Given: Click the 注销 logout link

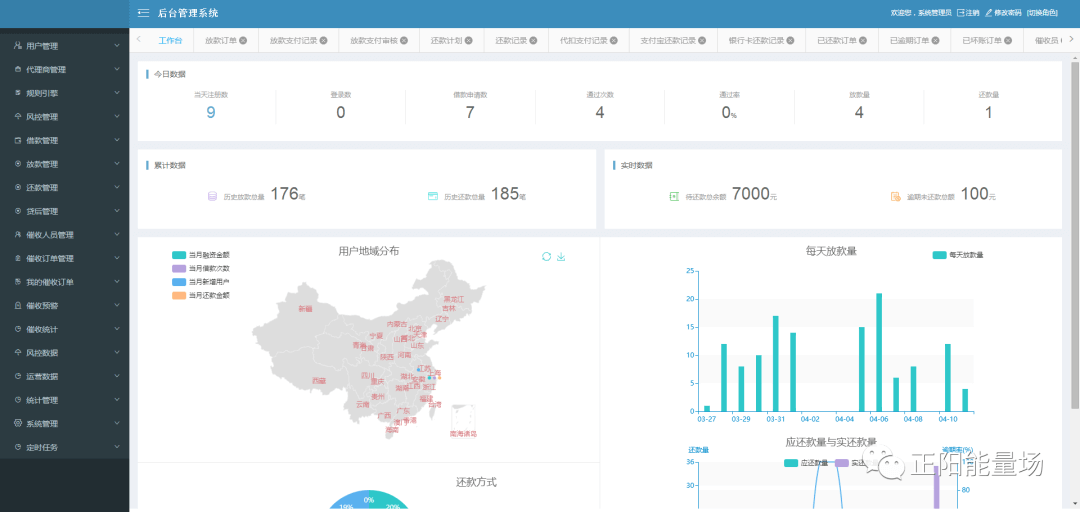Looking at the screenshot, I should pos(973,13).
